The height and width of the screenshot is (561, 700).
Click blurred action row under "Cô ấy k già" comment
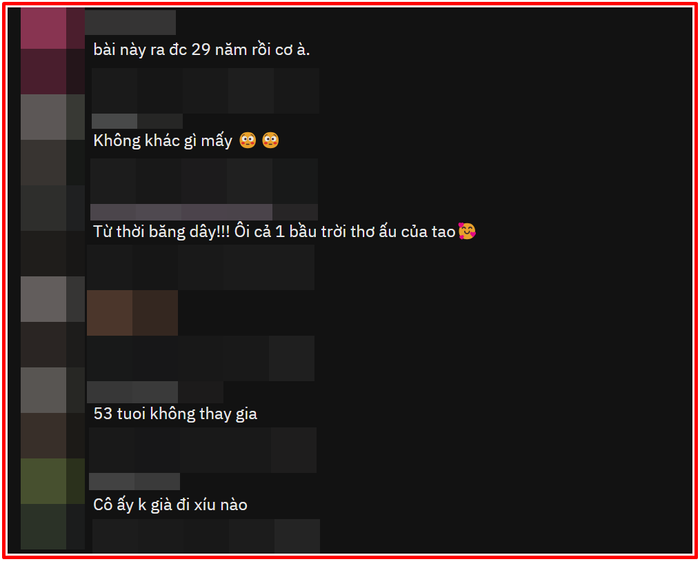(206, 536)
